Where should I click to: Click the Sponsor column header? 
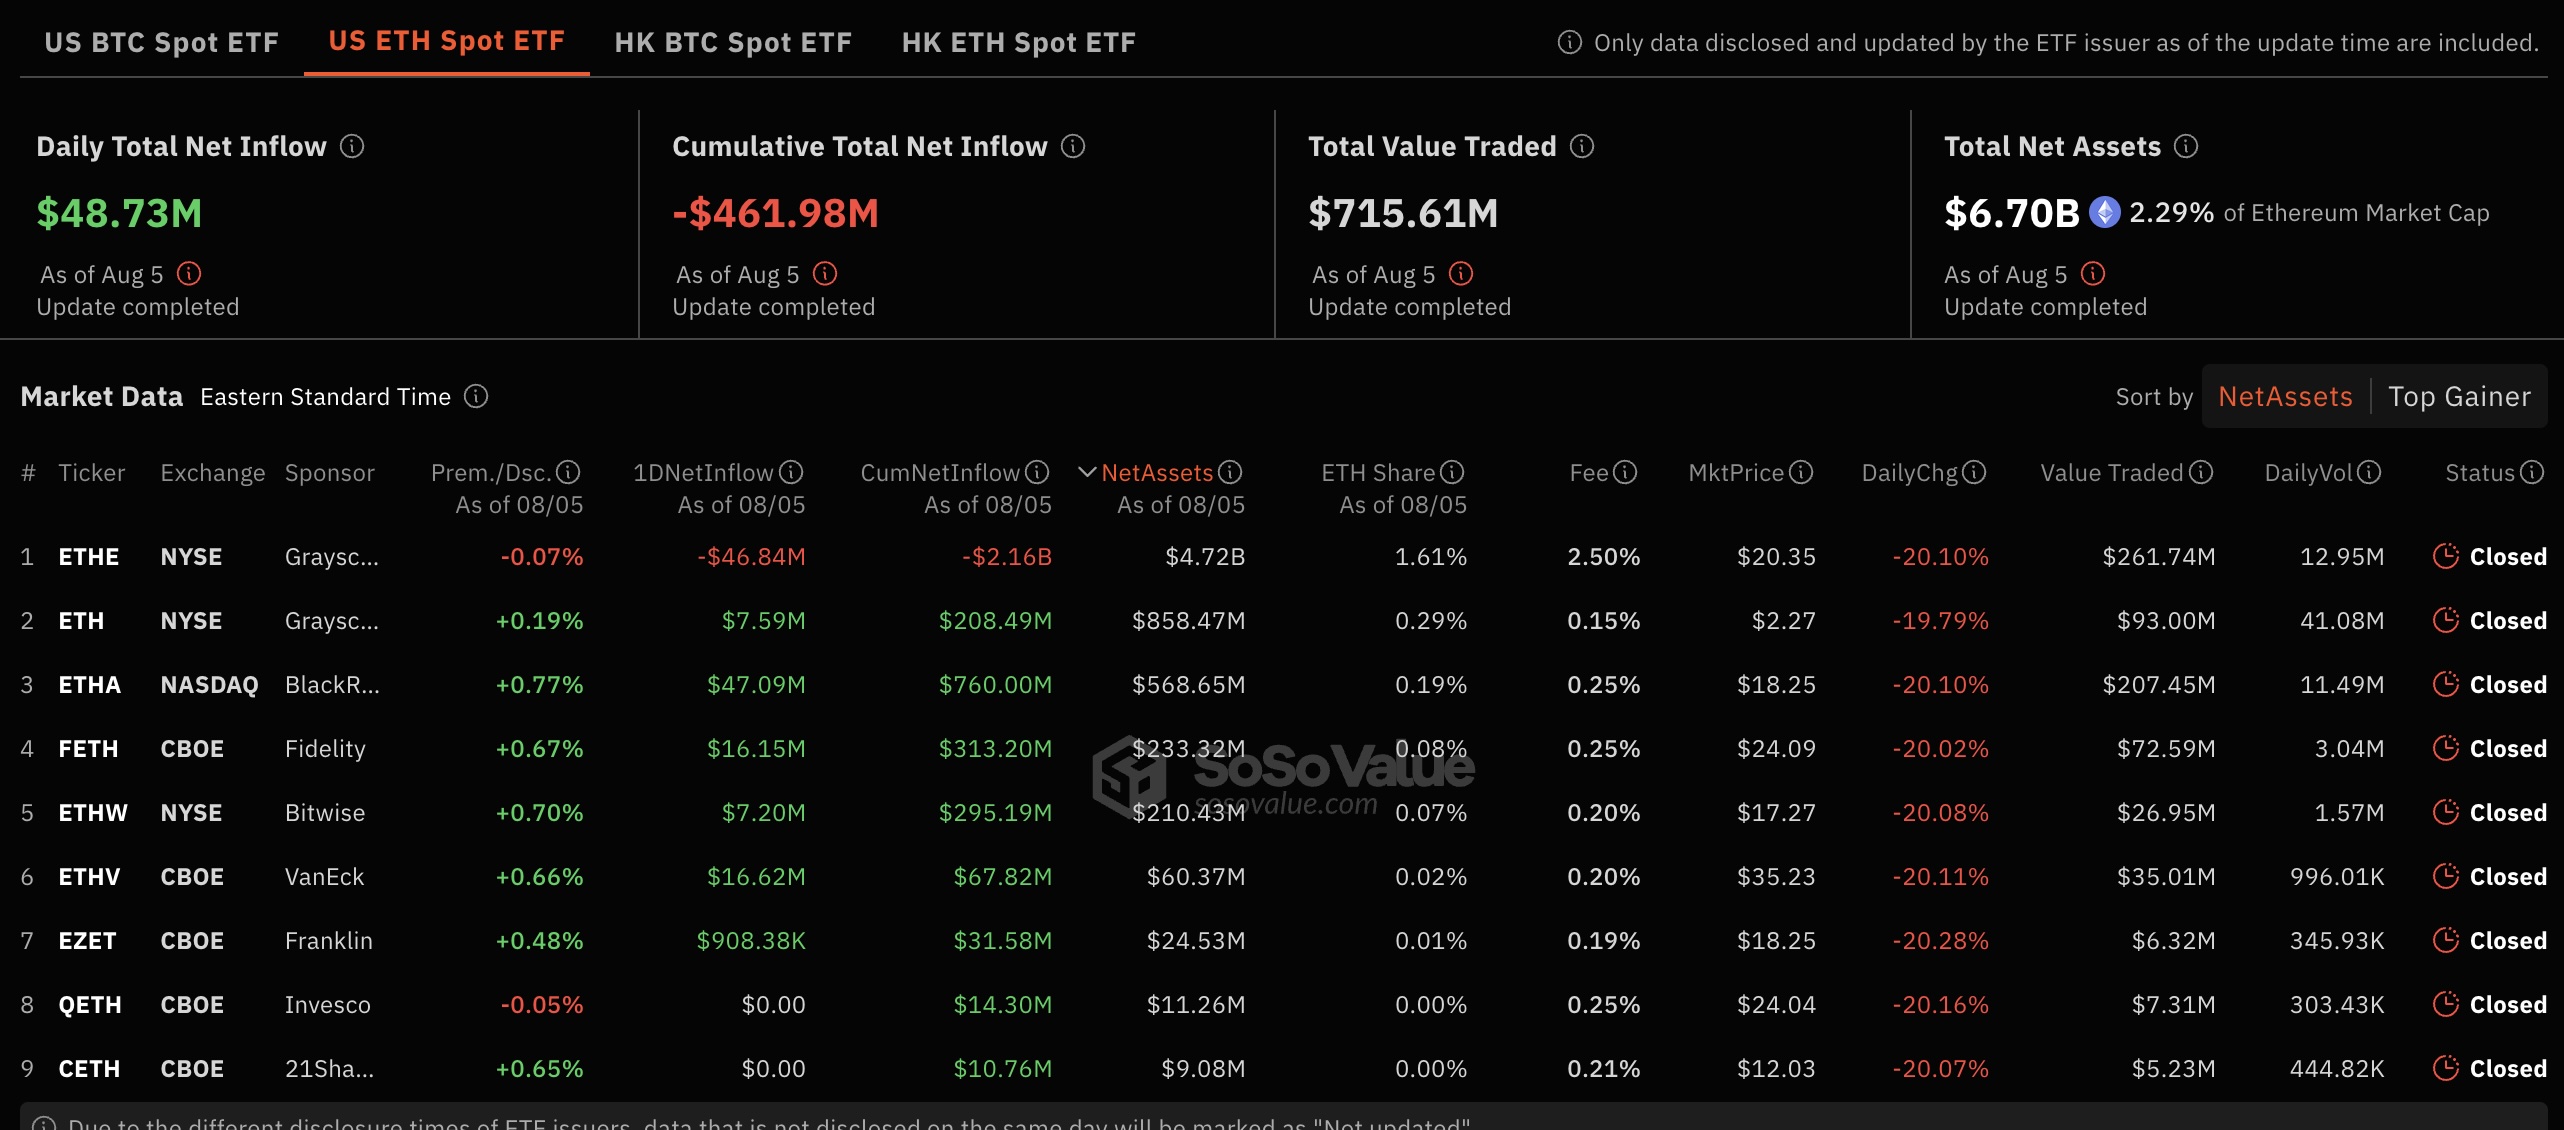point(330,473)
